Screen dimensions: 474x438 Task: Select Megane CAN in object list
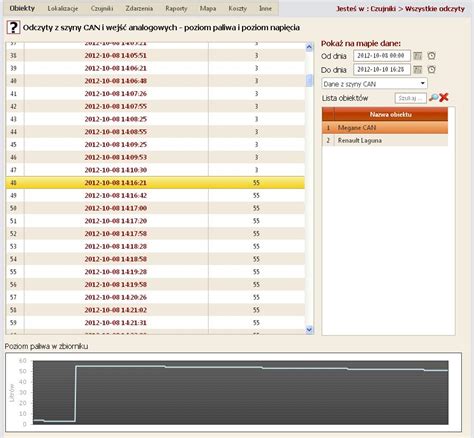point(385,128)
